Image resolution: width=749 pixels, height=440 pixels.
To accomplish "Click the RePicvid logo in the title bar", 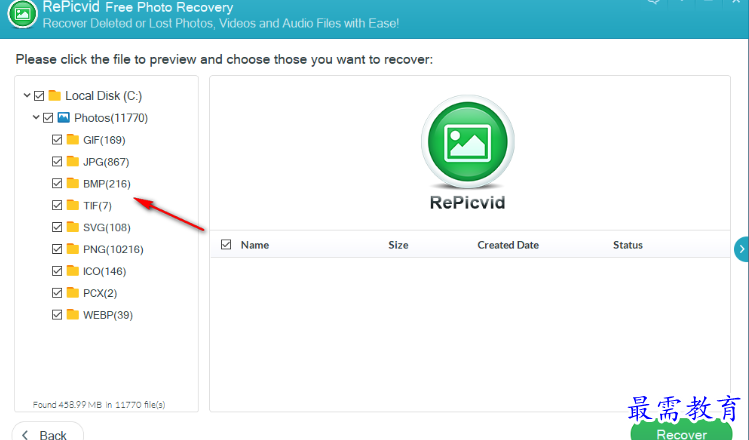I will pyautogui.click(x=22, y=13).
